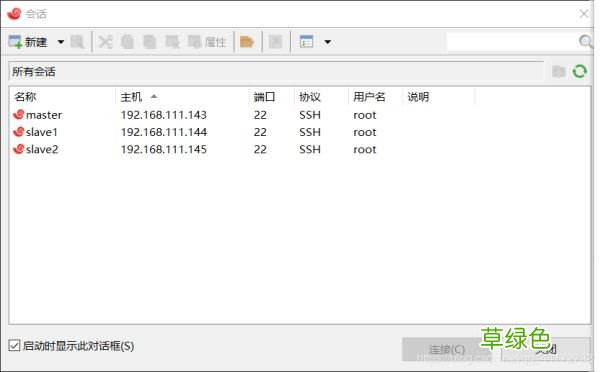This screenshot has height=372, width=600.
Task: Click the Paste toolbar icon
Action: (150, 42)
